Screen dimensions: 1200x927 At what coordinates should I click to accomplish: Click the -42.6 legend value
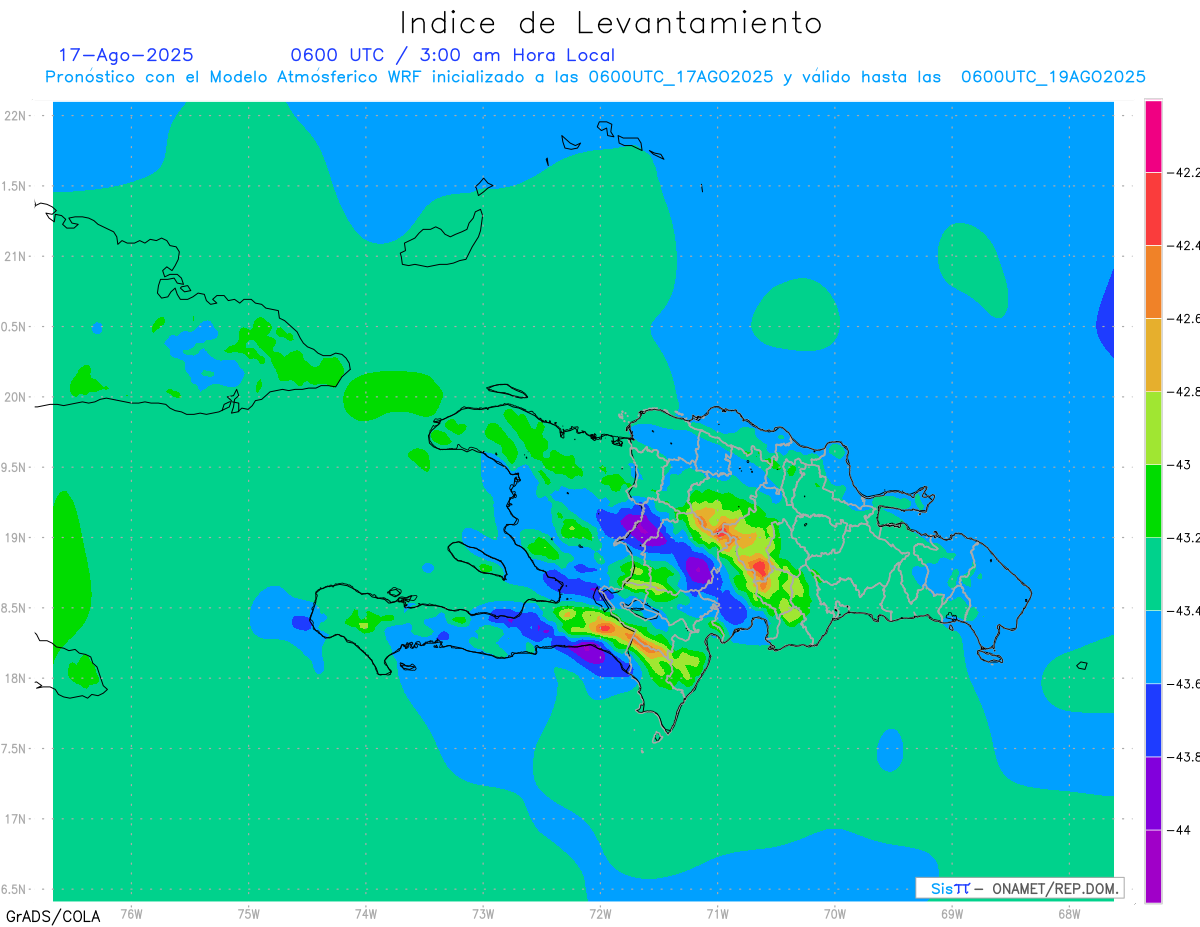(1183, 319)
